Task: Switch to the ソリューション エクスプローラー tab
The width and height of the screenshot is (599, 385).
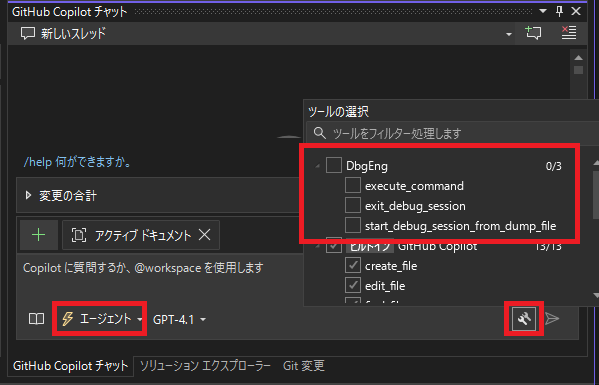Action: tap(205, 366)
